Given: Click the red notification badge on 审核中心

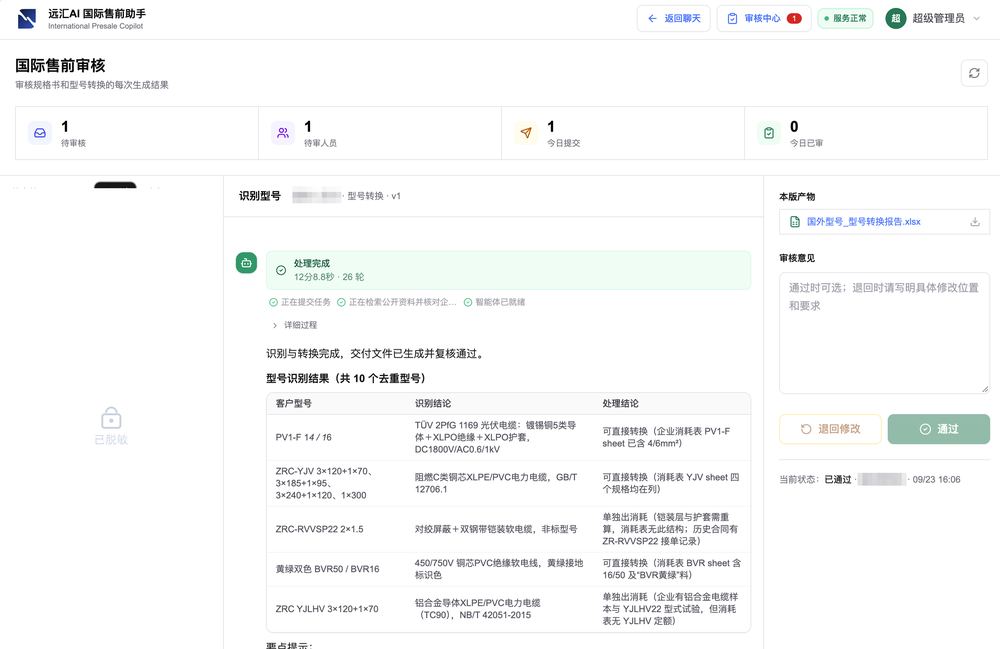Looking at the screenshot, I should pos(794,18).
